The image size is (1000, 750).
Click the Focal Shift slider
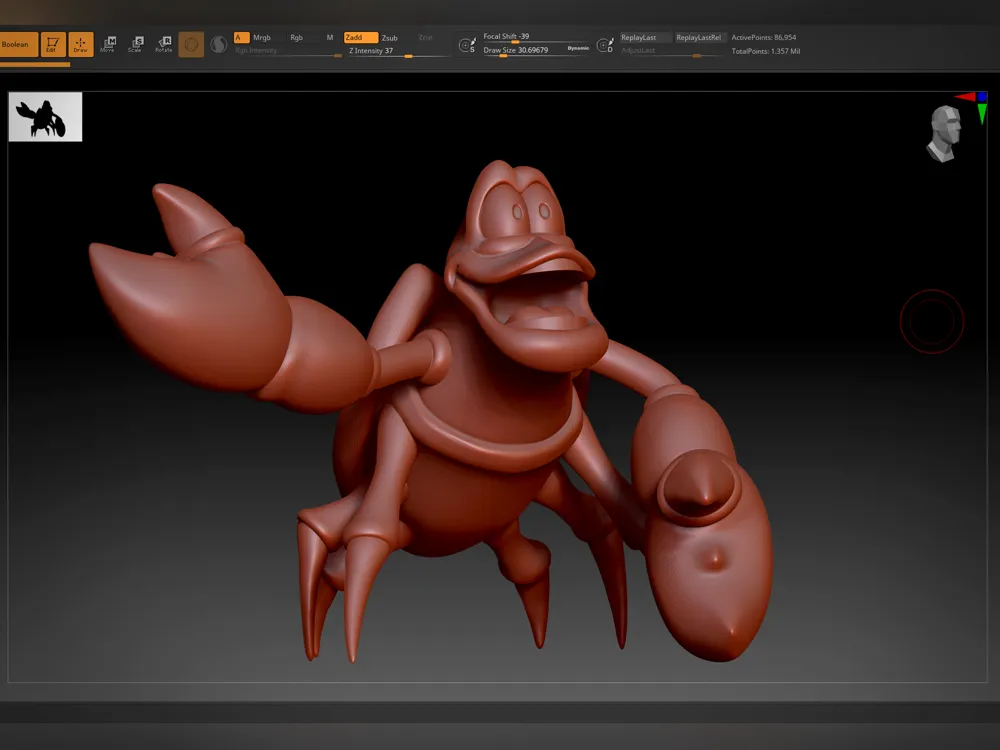click(x=536, y=37)
